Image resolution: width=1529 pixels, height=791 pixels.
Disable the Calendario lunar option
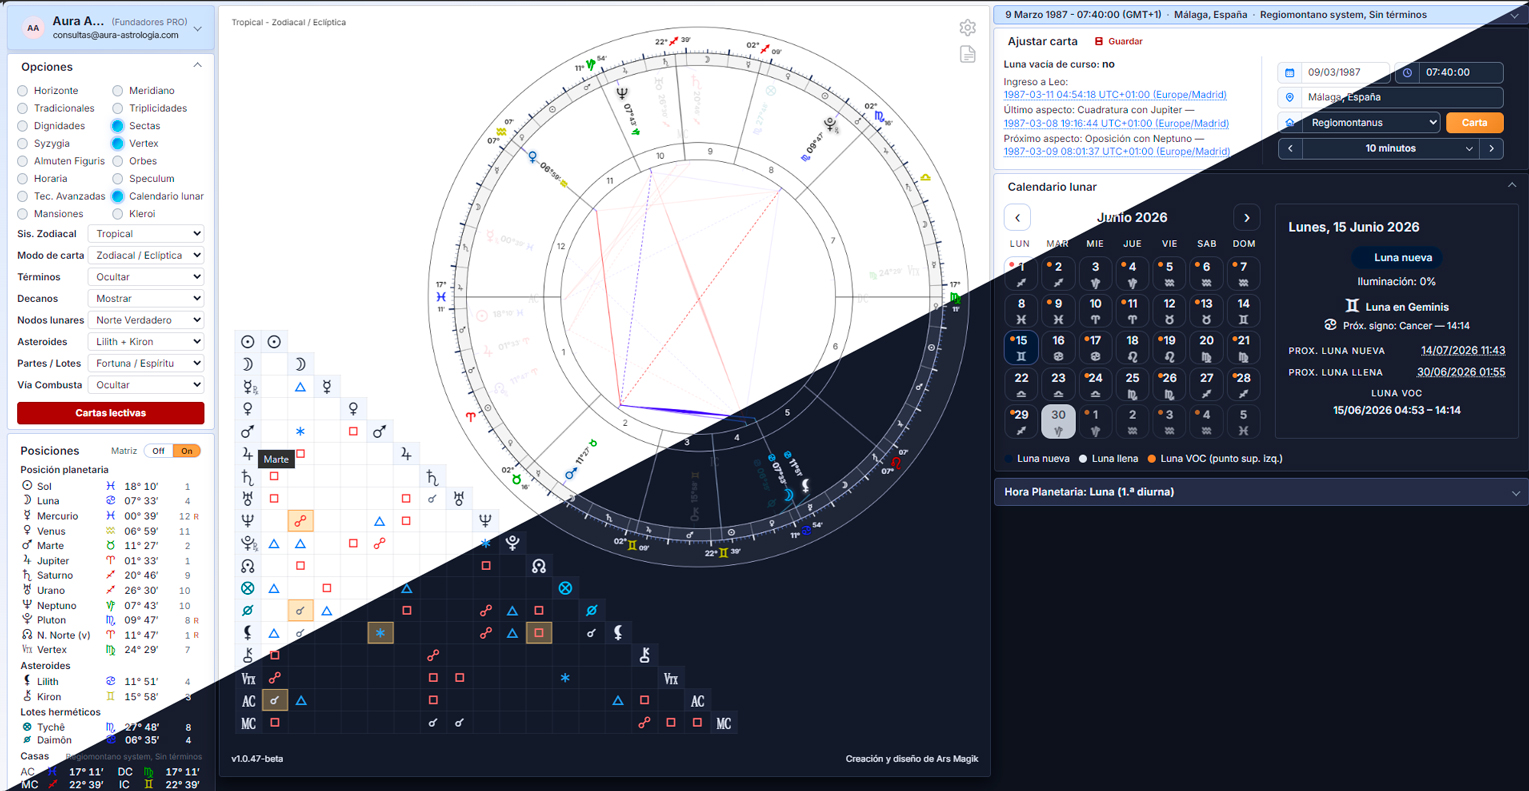point(118,196)
